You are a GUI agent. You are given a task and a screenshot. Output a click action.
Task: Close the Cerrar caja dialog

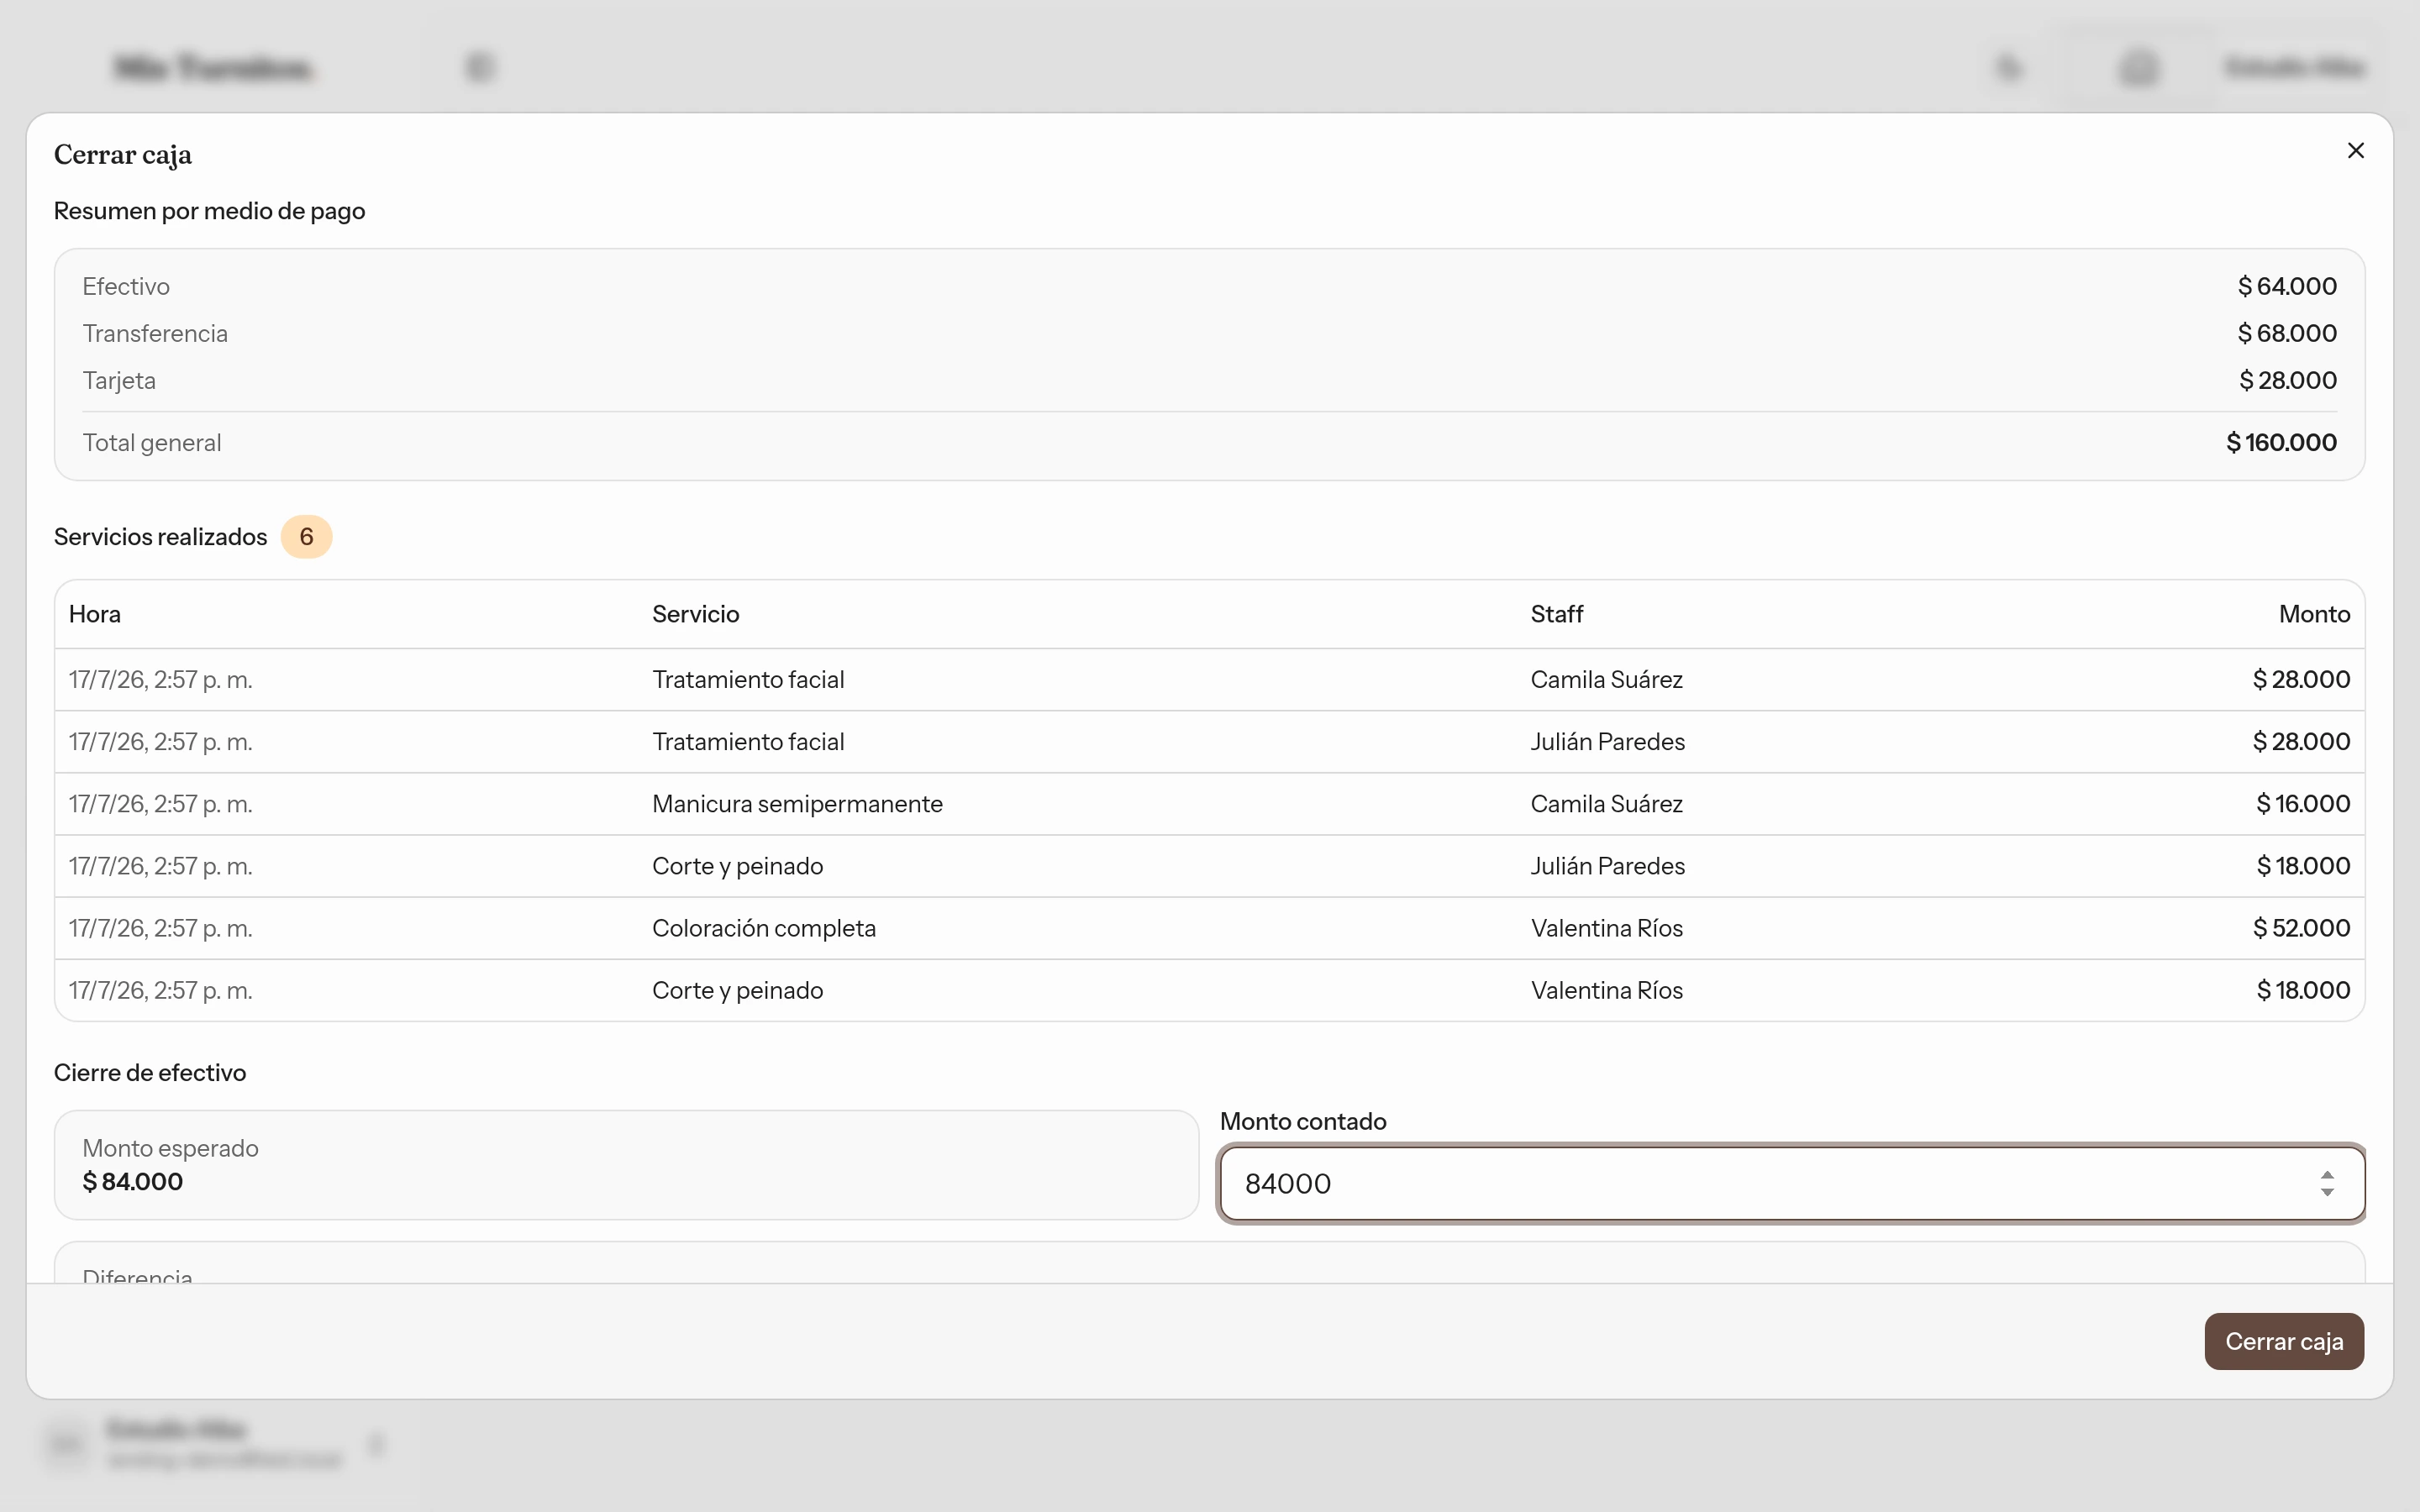2355,151
